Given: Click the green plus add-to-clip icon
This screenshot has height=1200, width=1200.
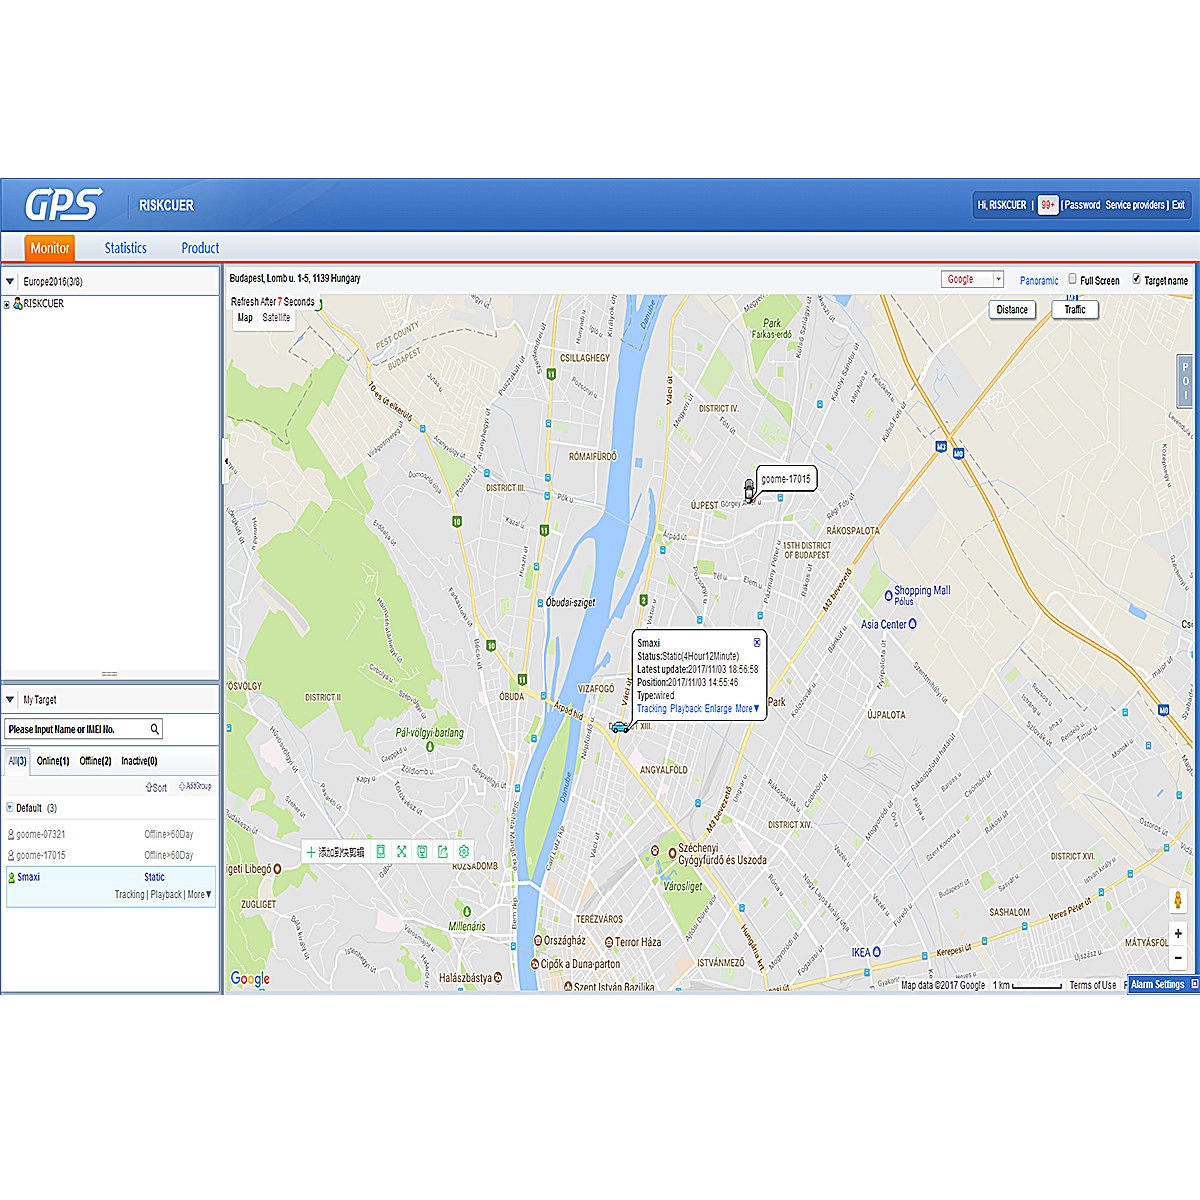Looking at the screenshot, I should coord(311,852).
